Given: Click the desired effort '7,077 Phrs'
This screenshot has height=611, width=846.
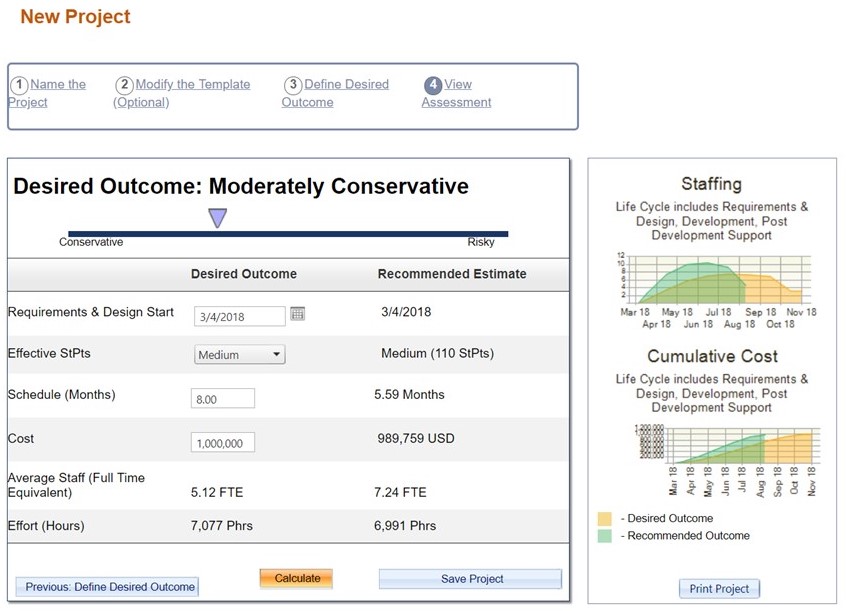Looking at the screenshot, I should click(222, 526).
